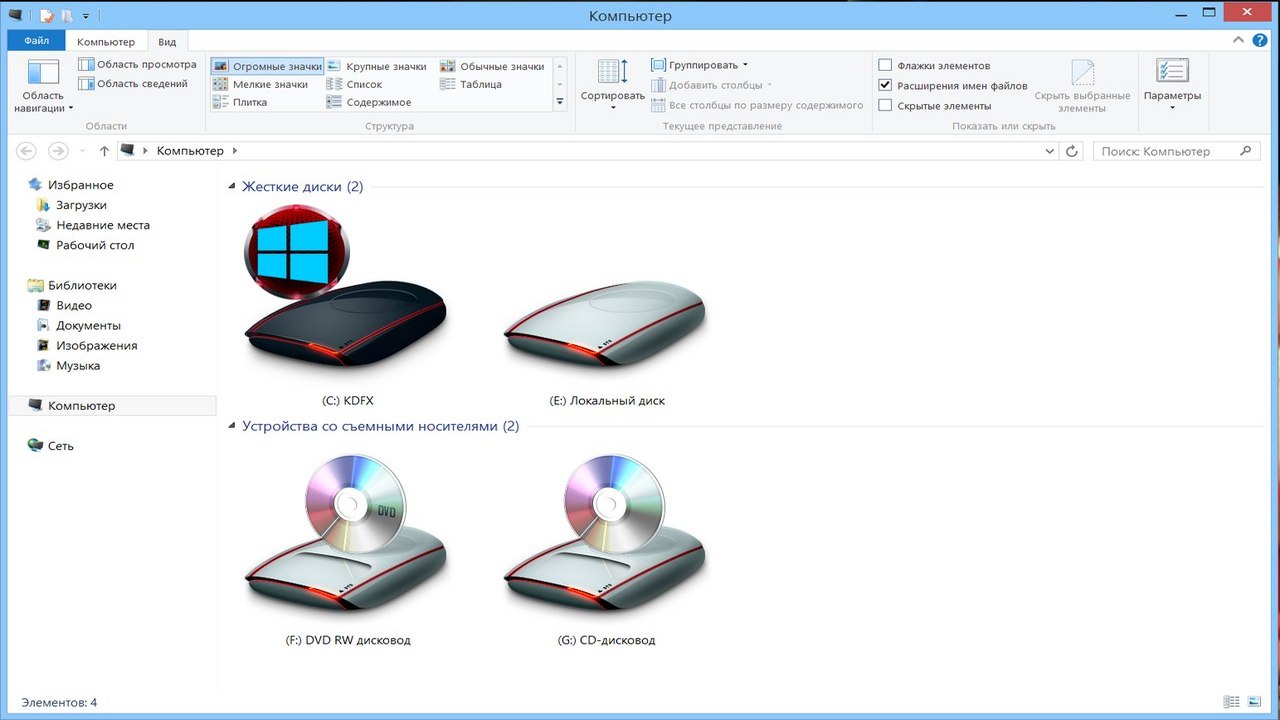The height and width of the screenshot is (720, 1280).
Task: Open the Файл menu tab
Action: (37, 41)
